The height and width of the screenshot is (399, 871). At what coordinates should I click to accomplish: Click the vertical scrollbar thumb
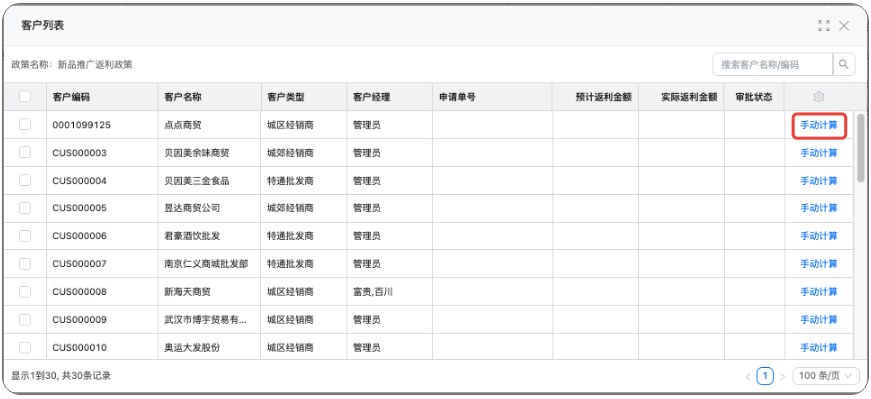(860, 148)
